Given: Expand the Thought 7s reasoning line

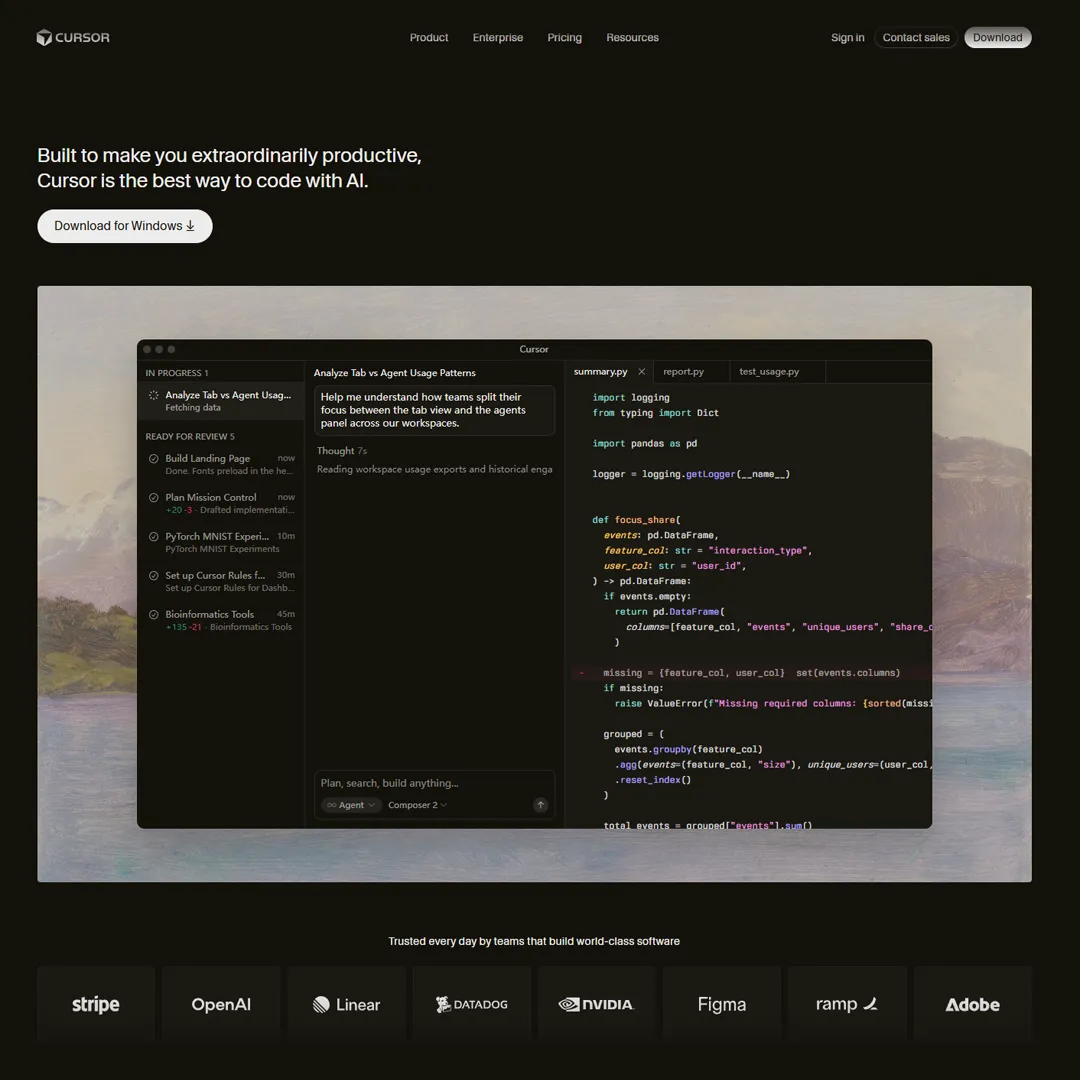Looking at the screenshot, I should tap(342, 450).
